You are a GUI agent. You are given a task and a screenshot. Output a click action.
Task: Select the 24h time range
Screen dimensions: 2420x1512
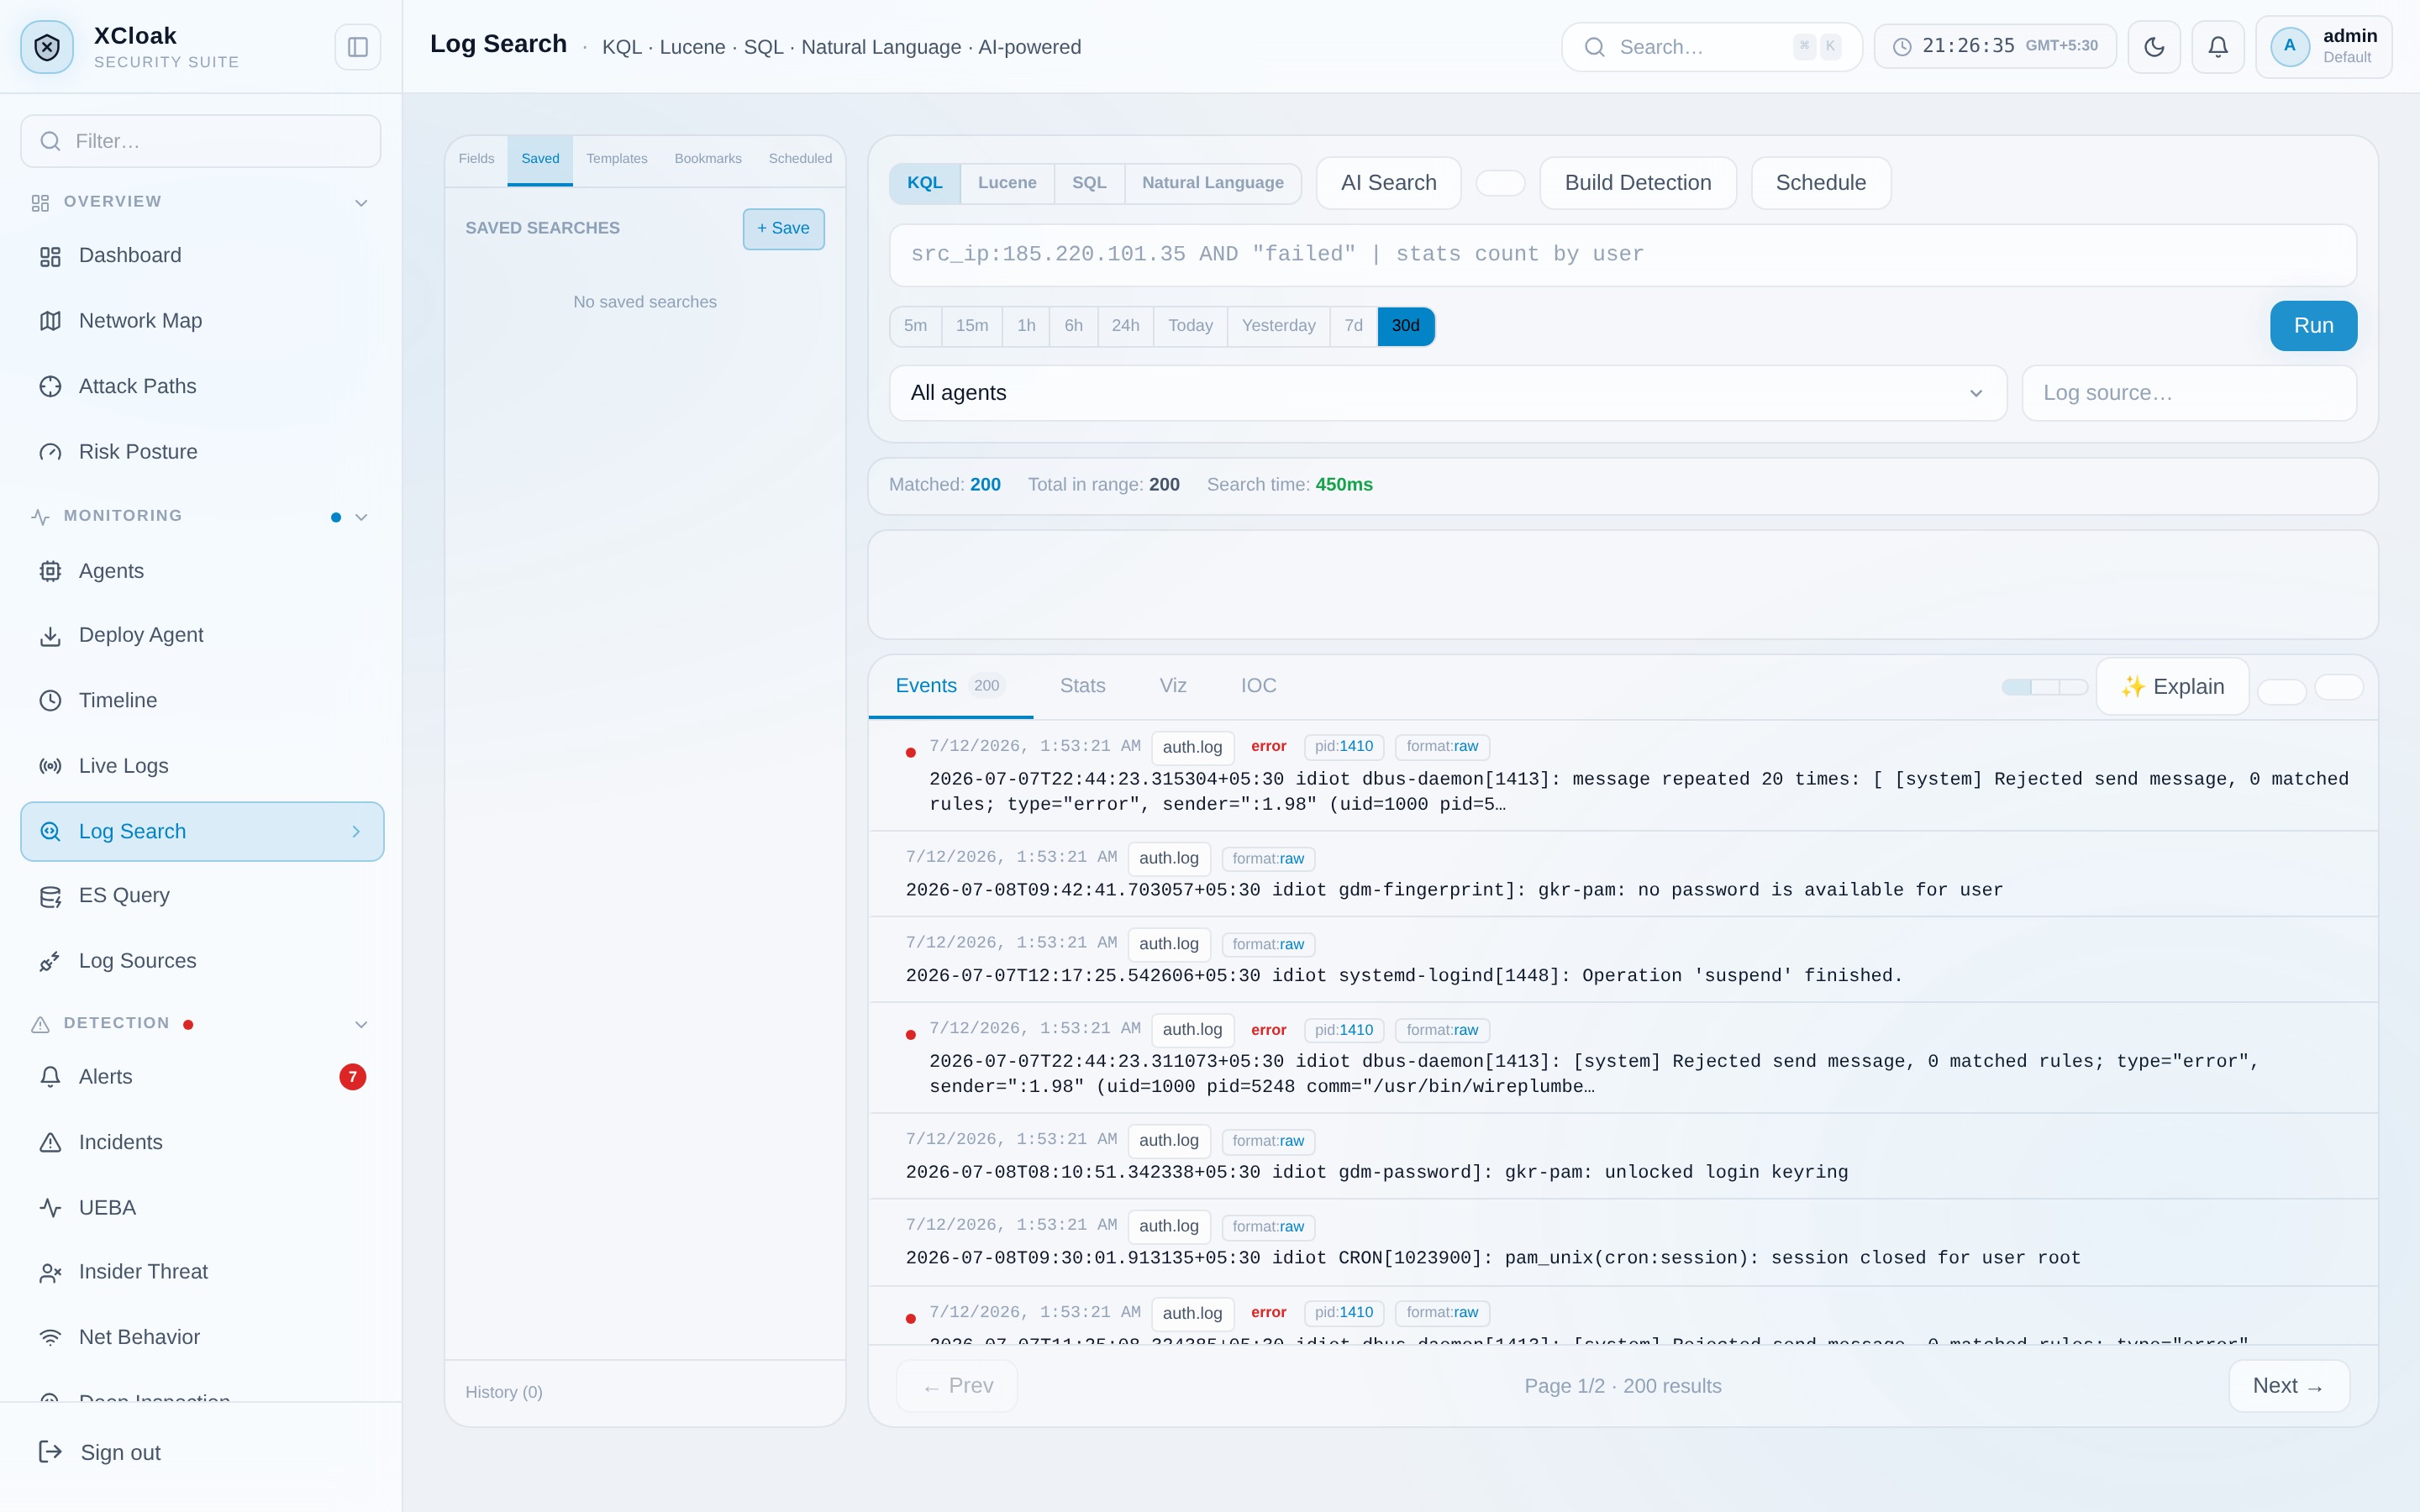(1125, 326)
